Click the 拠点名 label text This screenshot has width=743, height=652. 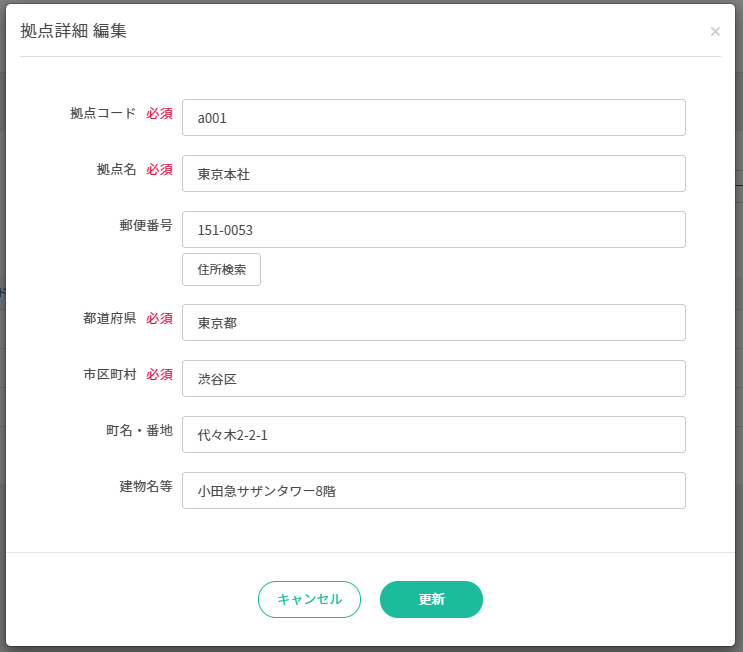tap(116, 170)
